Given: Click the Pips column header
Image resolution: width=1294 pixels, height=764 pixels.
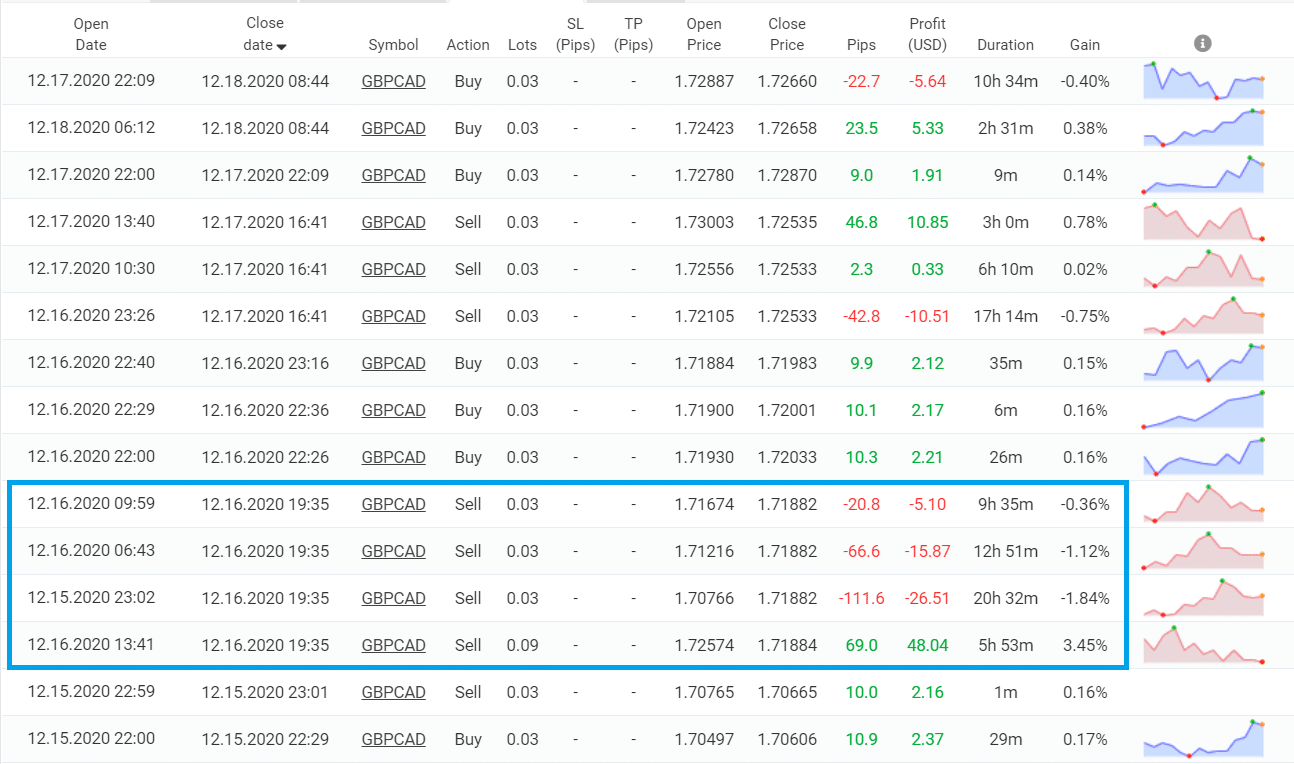Looking at the screenshot, I should 861,45.
